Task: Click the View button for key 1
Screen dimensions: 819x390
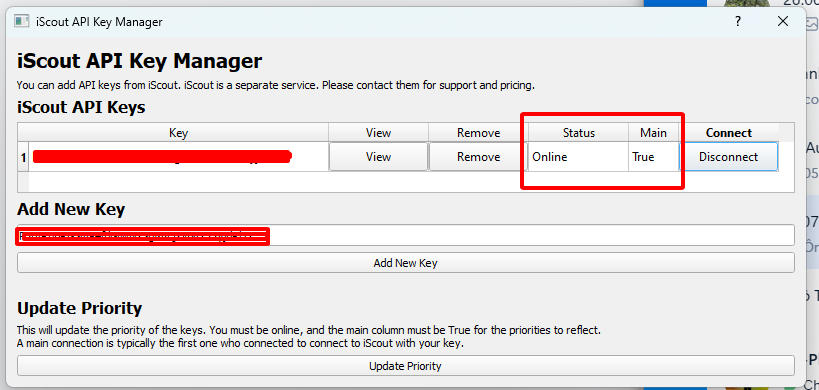Action: tap(379, 157)
